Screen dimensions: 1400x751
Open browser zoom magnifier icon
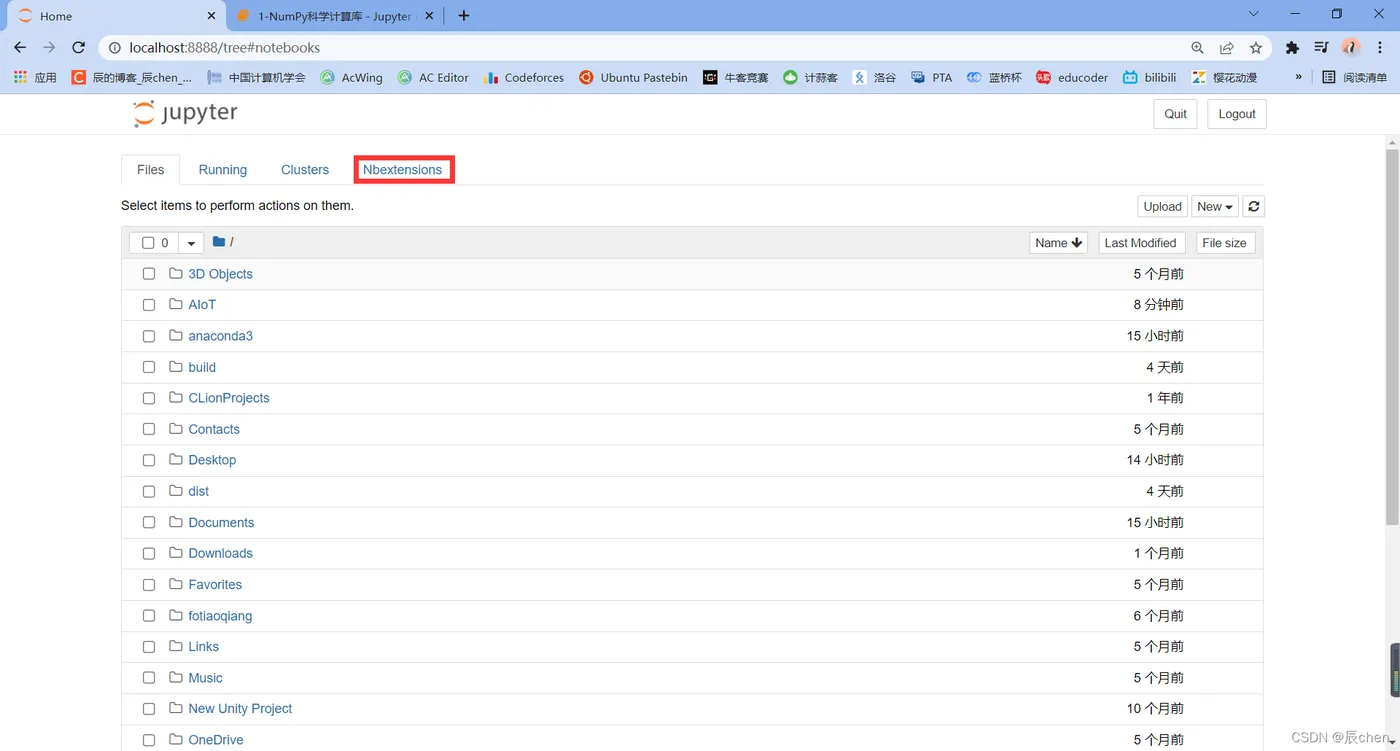click(x=1197, y=47)
